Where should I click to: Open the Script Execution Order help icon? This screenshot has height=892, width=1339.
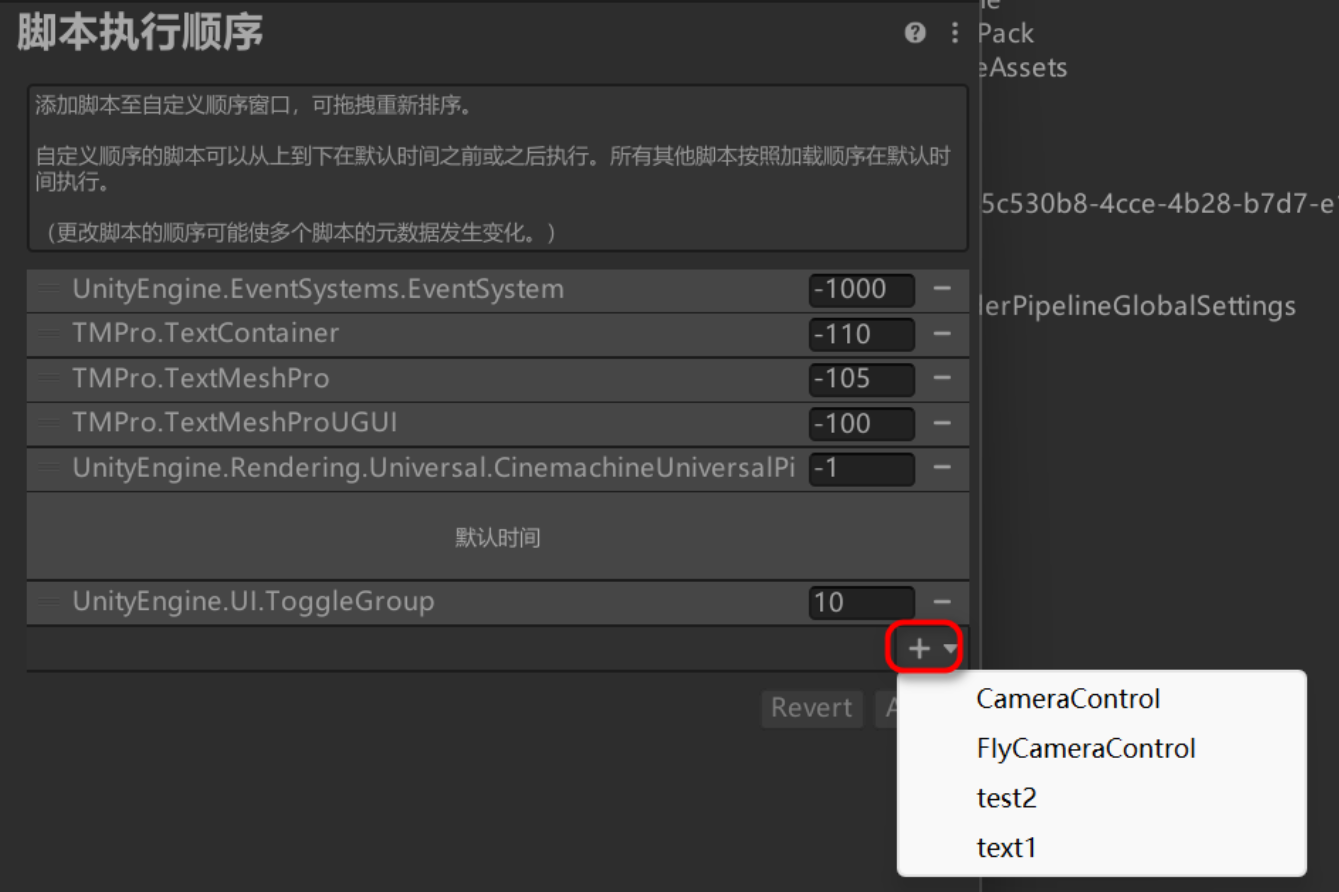tap(913, 32)
